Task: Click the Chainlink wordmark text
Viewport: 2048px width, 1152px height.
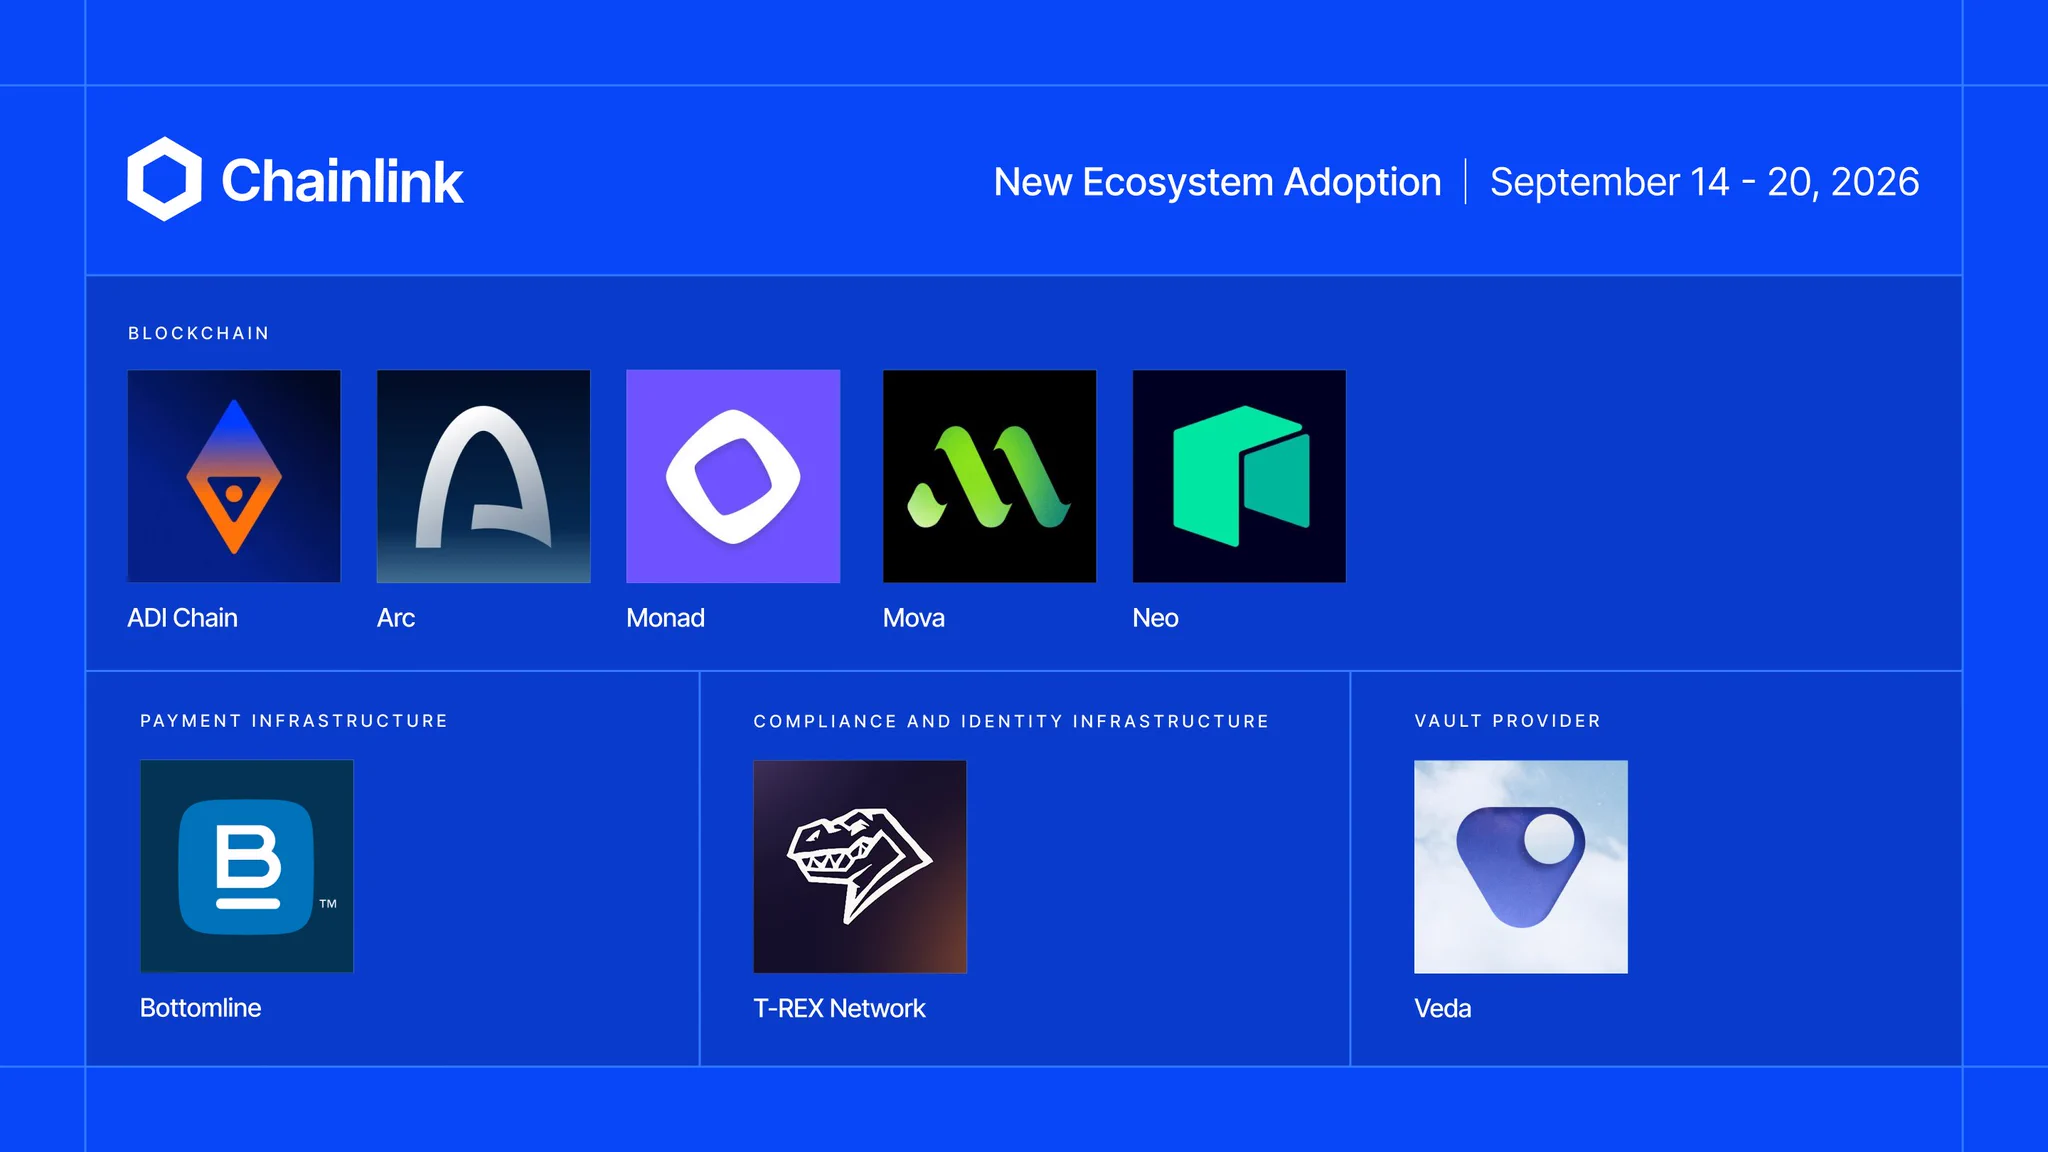Action: tap(342, 181)
